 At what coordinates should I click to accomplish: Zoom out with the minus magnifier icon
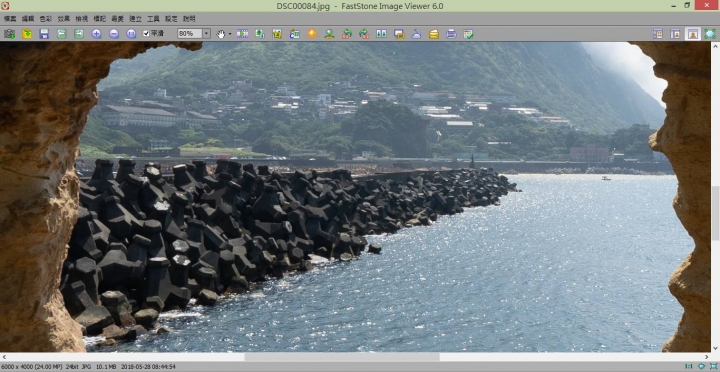(x=114, y=34)
